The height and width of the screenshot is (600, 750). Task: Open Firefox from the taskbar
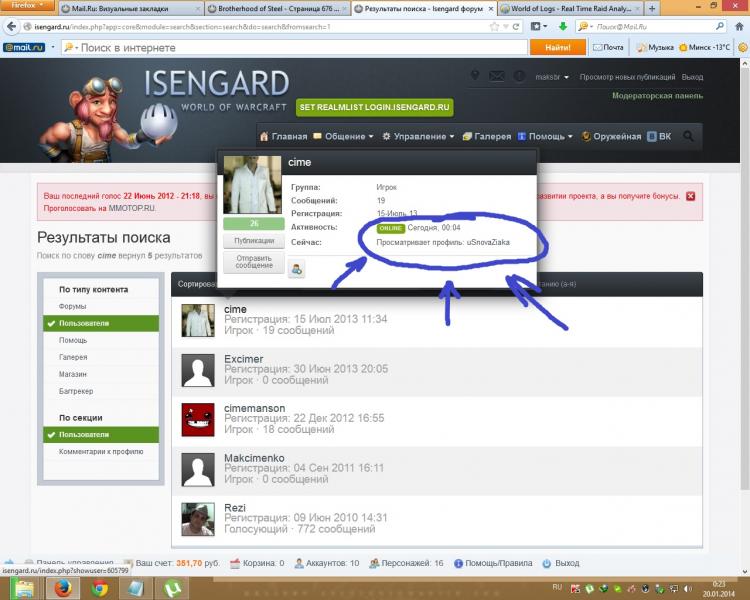[x=63, y=588]
